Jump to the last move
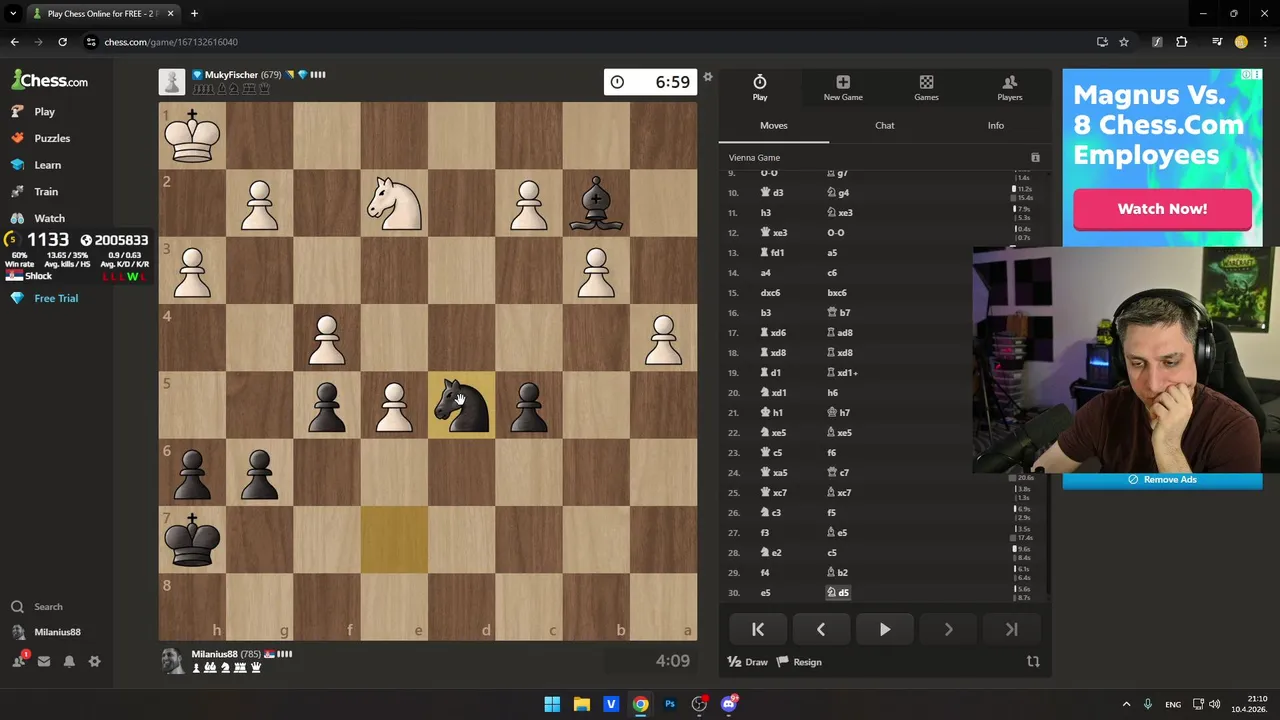This screenshot has height=720, width=1280. click(1011, 629)
